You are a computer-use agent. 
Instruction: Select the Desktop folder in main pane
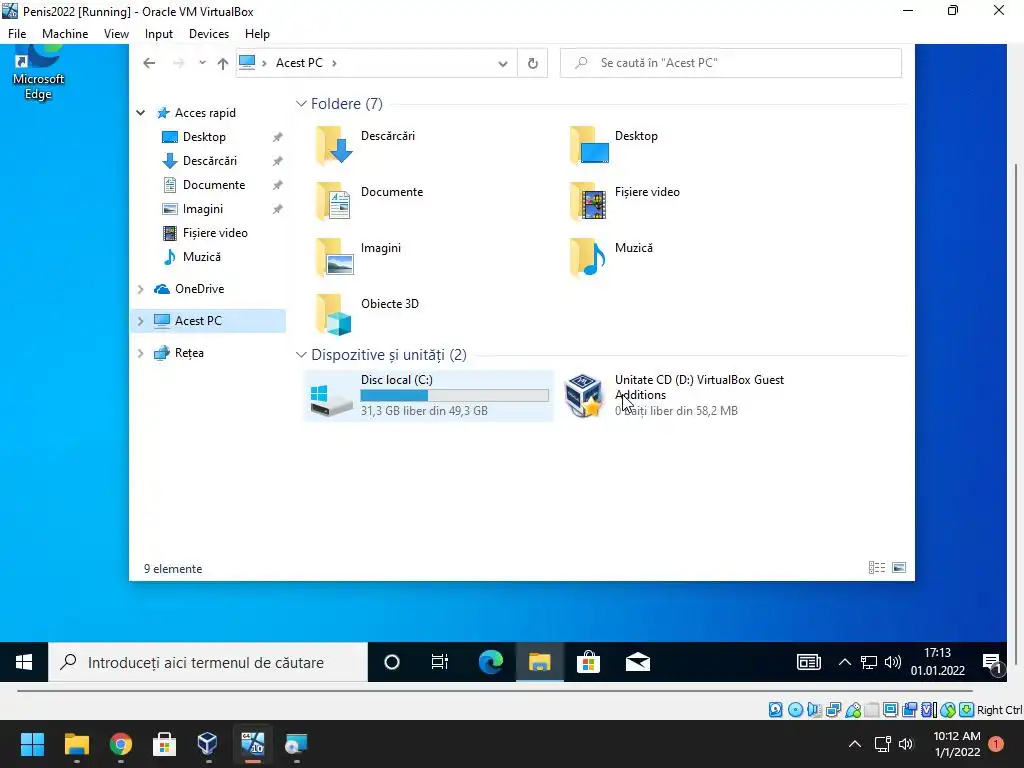pyautogui.click(x=614, y=145)
